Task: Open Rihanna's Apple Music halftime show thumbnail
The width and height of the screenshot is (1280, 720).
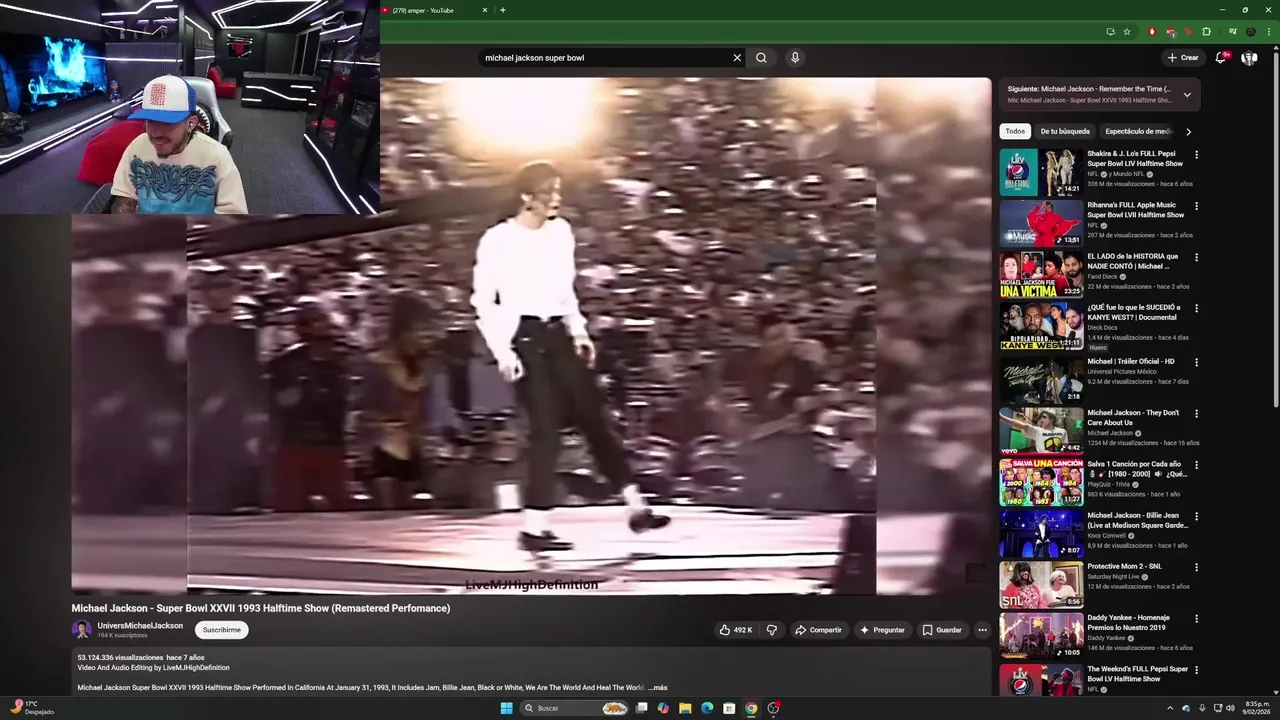Action: 1041,223
